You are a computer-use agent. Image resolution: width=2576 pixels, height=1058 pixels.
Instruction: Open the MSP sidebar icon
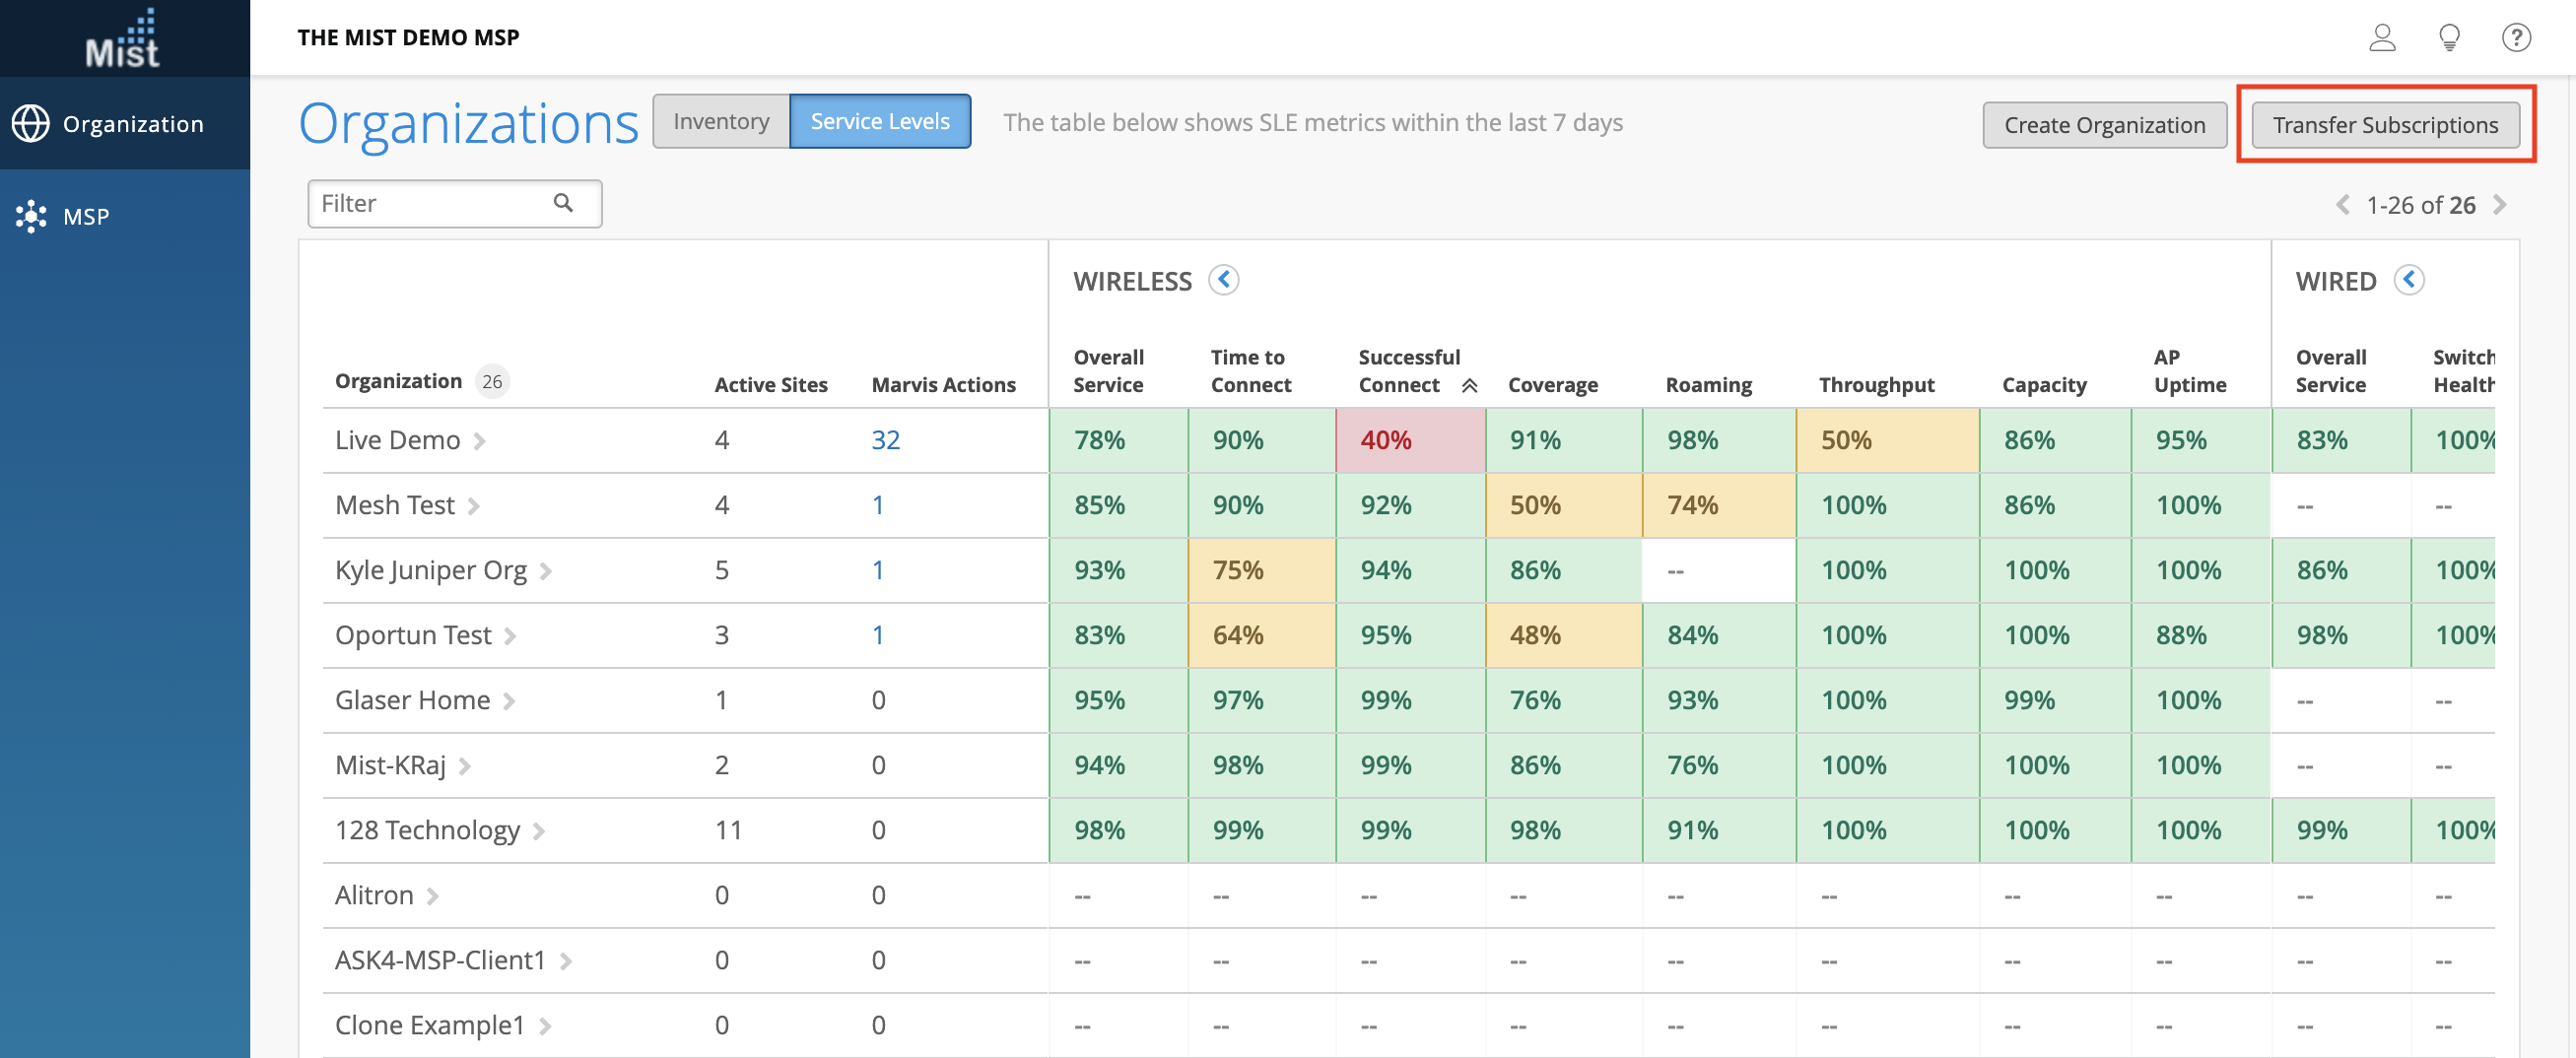click(x=31, y=216)
